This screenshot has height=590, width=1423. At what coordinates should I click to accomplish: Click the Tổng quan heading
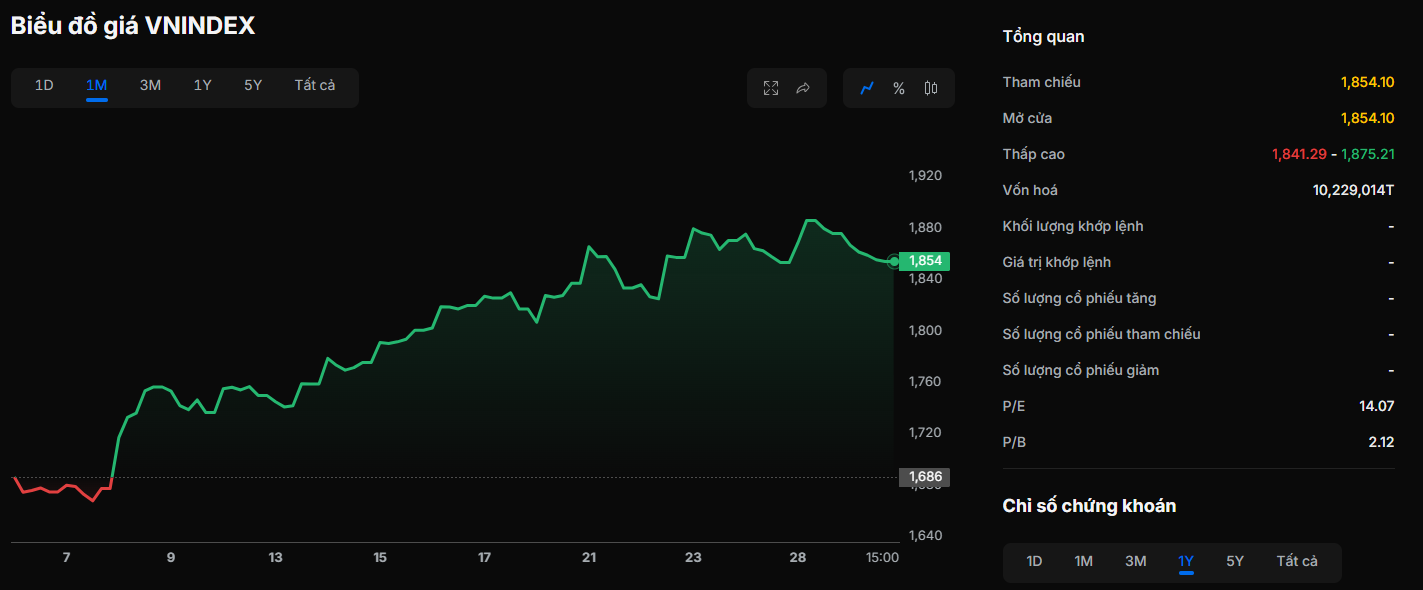pyautogui.click(x=1043, y=37)
